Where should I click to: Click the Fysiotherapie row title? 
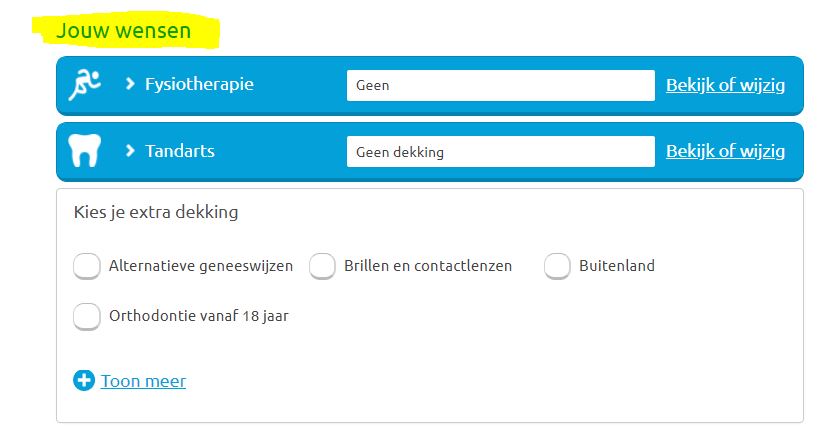199,84
